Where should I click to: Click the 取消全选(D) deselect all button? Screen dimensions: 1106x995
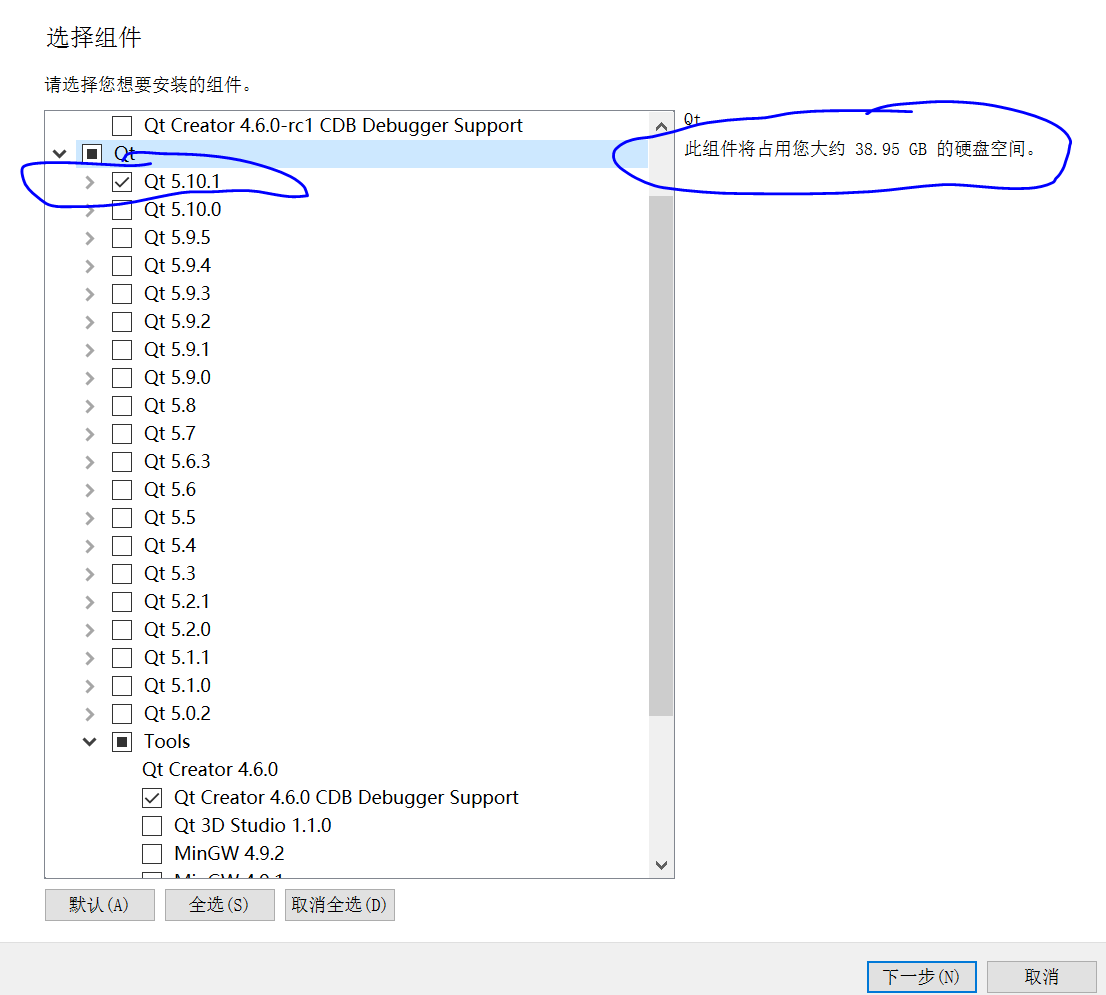point(339,905)
